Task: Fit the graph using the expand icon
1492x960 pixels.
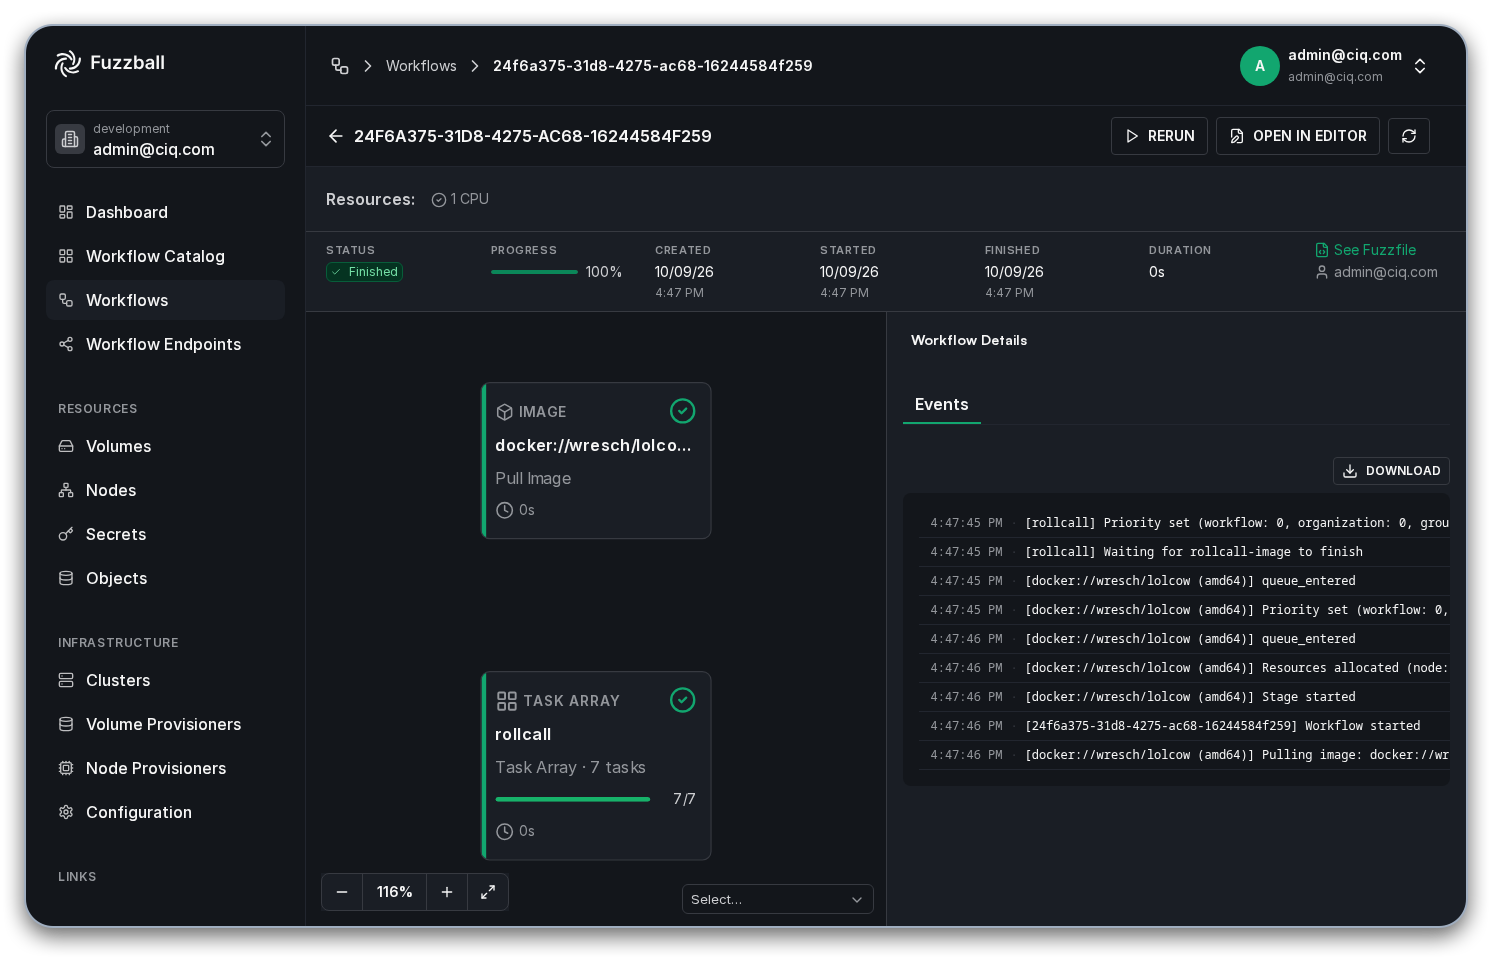Action: tap(488, 892)
